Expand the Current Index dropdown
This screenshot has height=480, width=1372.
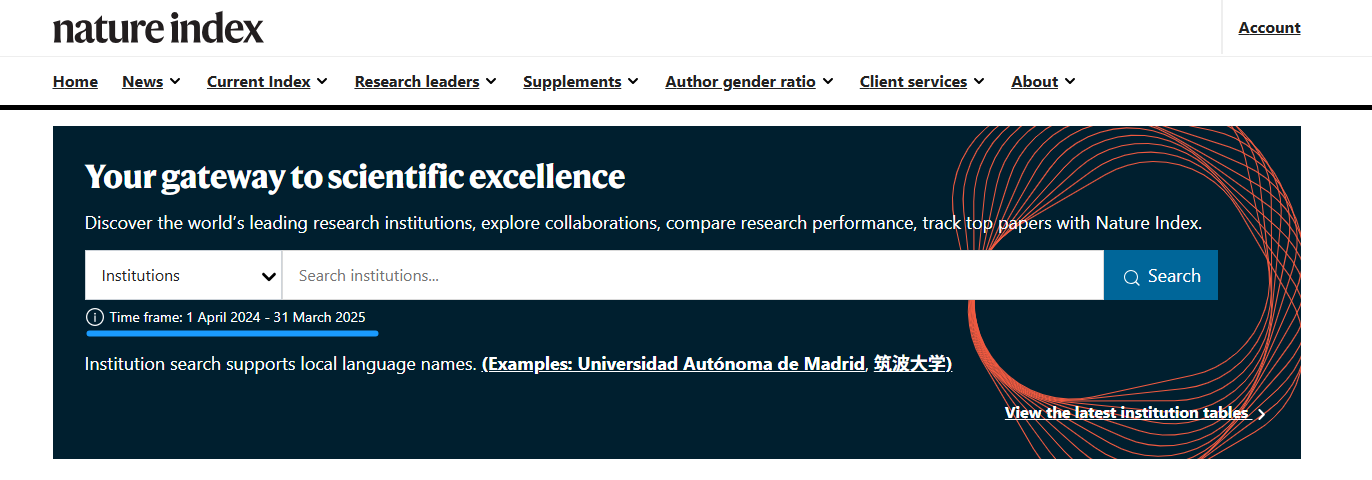point(267,82)
